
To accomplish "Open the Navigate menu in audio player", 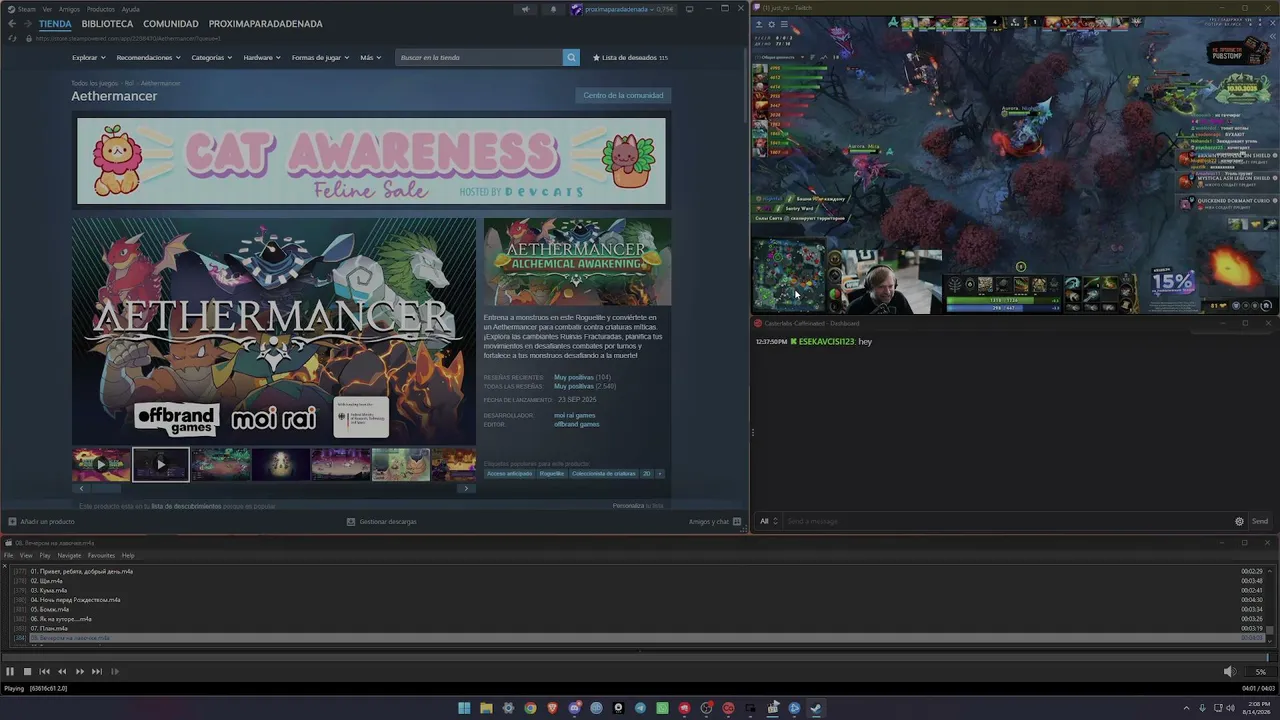I will (x=69, y=556).
